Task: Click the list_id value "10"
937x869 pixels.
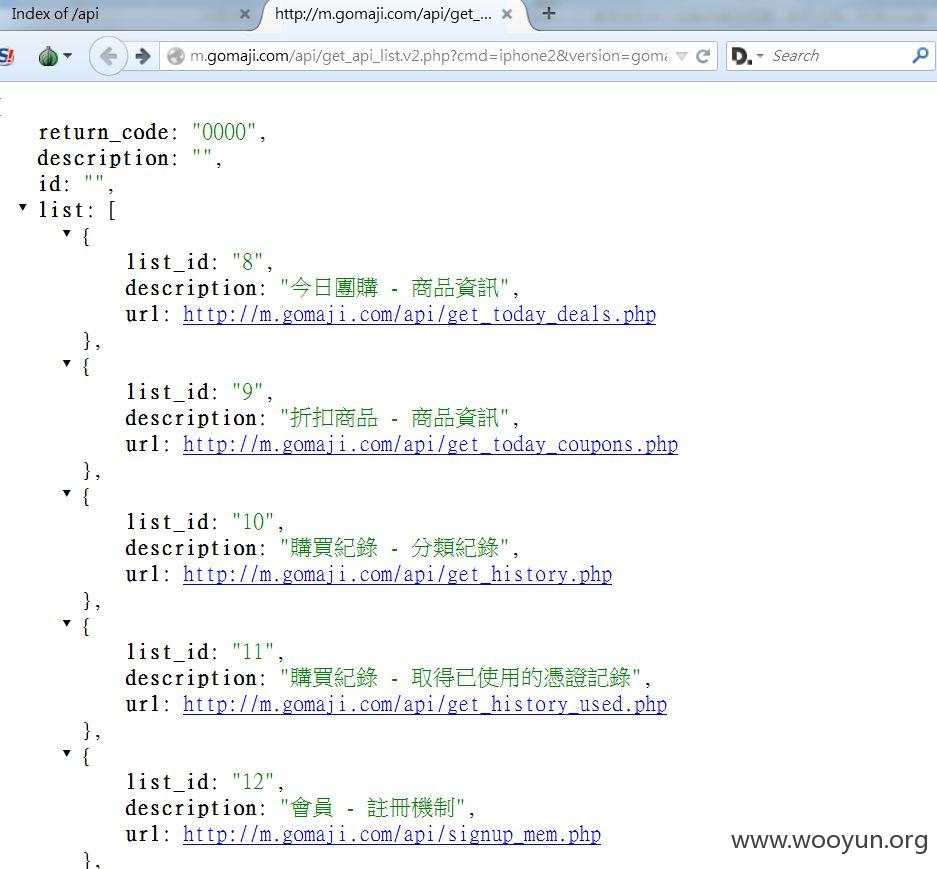Action: 253,522
